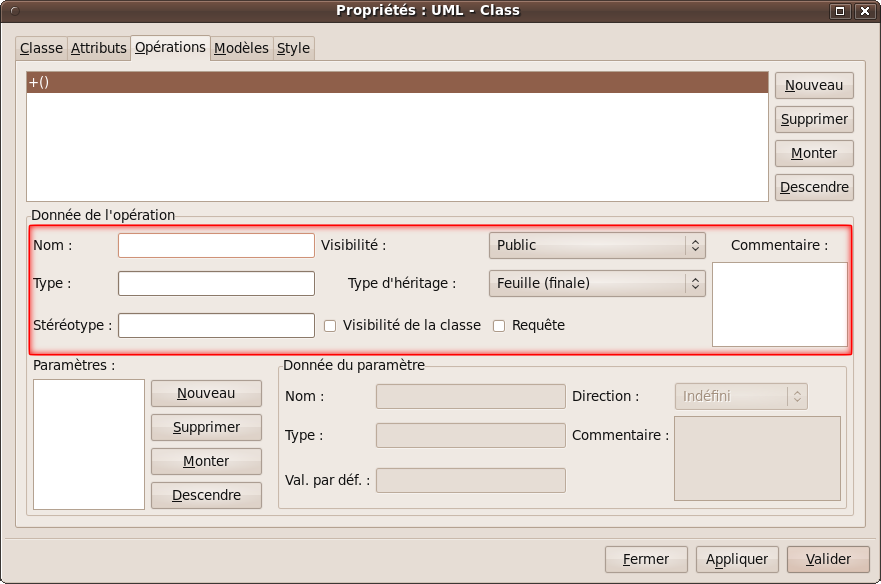The height and width of the screenshot is (584, 881).
Task: Click the operation Commentaire text area
Action: pos(779,304)
